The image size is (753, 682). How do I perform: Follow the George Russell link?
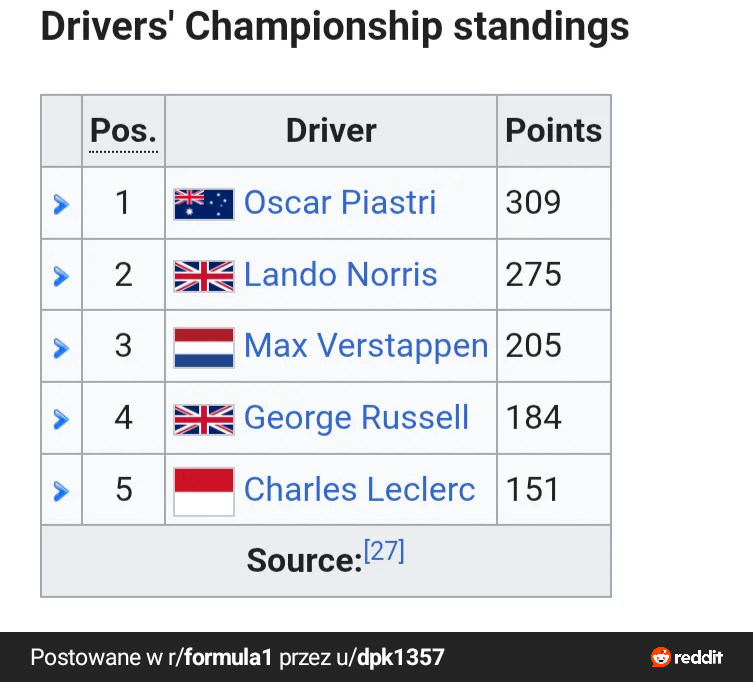click(356, 418)
